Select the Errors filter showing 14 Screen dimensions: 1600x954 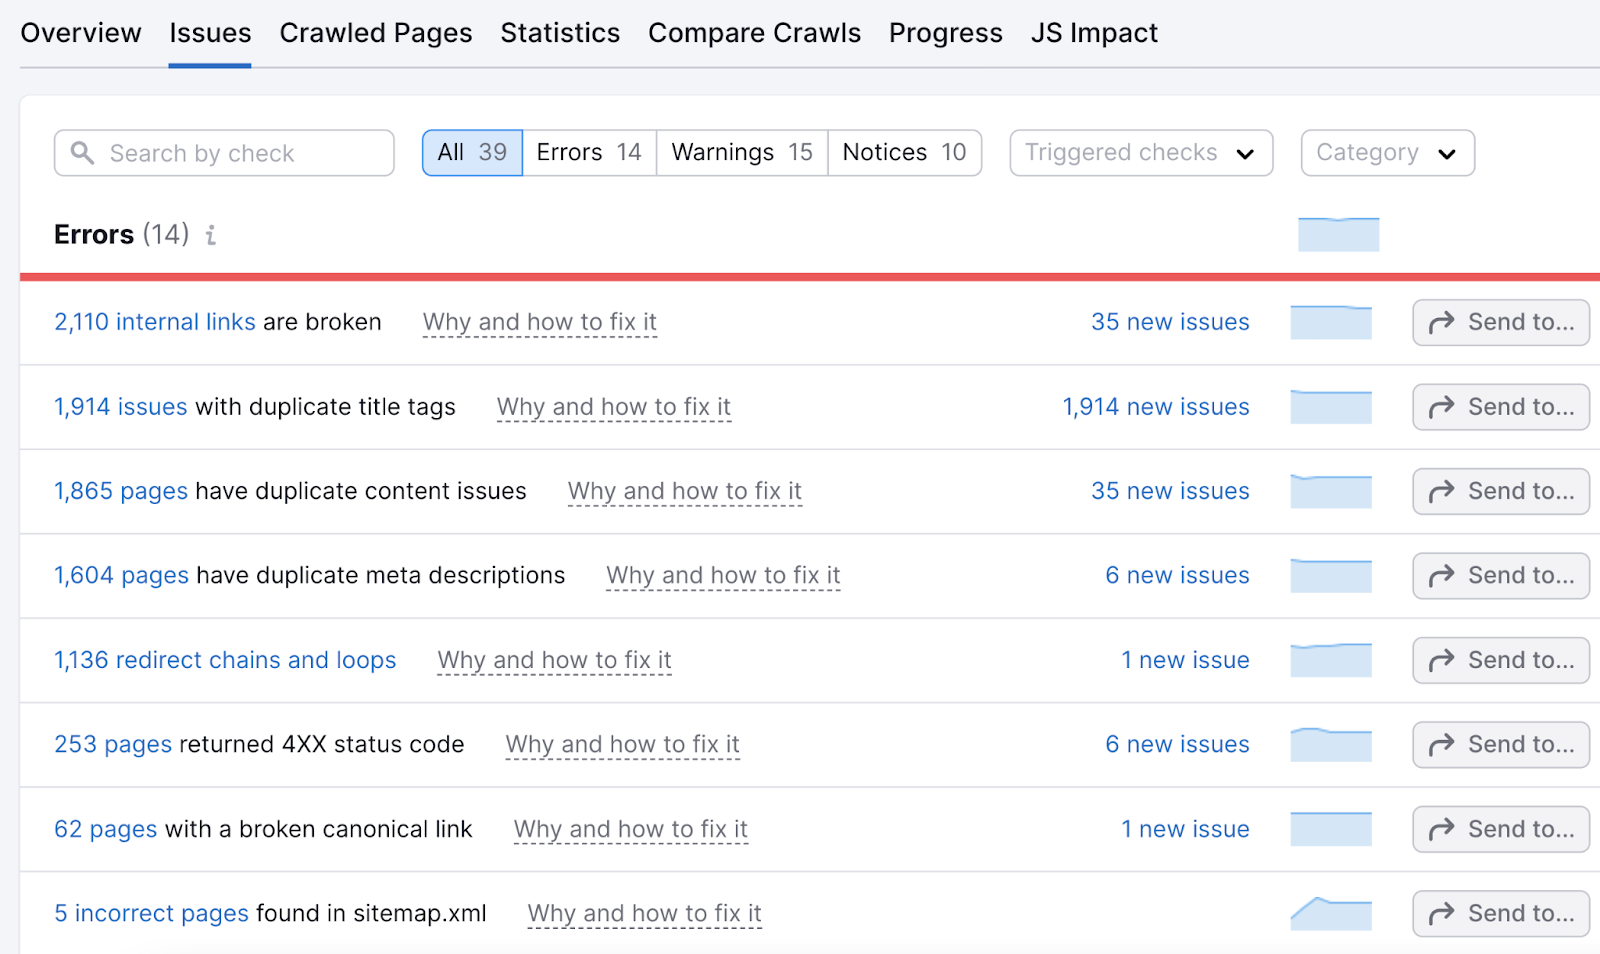588,152
